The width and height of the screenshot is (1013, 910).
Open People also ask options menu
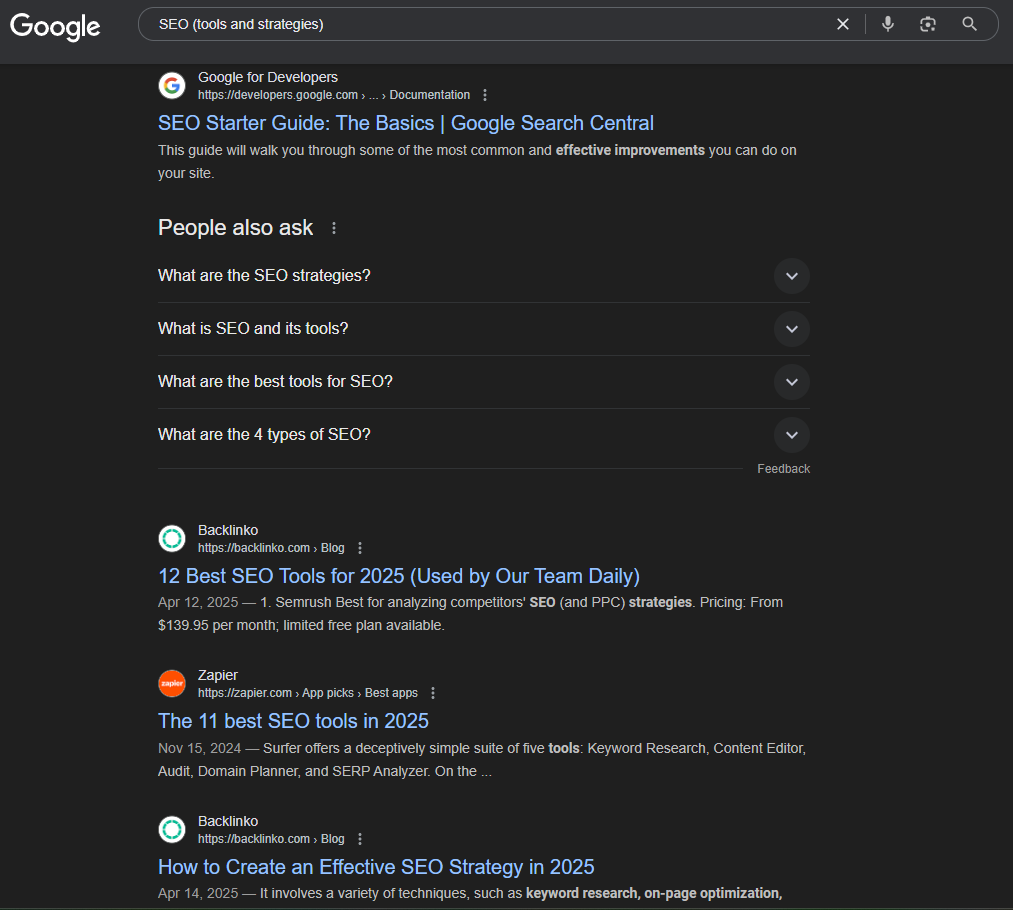[x=333, y=228]
